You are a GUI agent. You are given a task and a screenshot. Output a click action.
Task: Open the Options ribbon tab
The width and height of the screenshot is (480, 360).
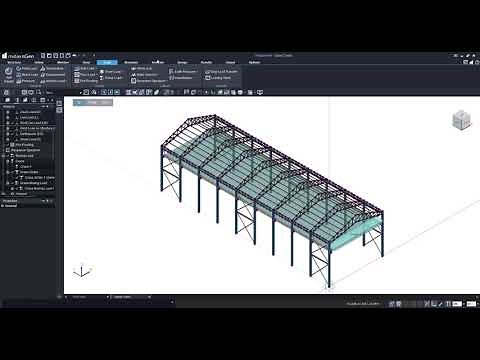click(254, 62)
